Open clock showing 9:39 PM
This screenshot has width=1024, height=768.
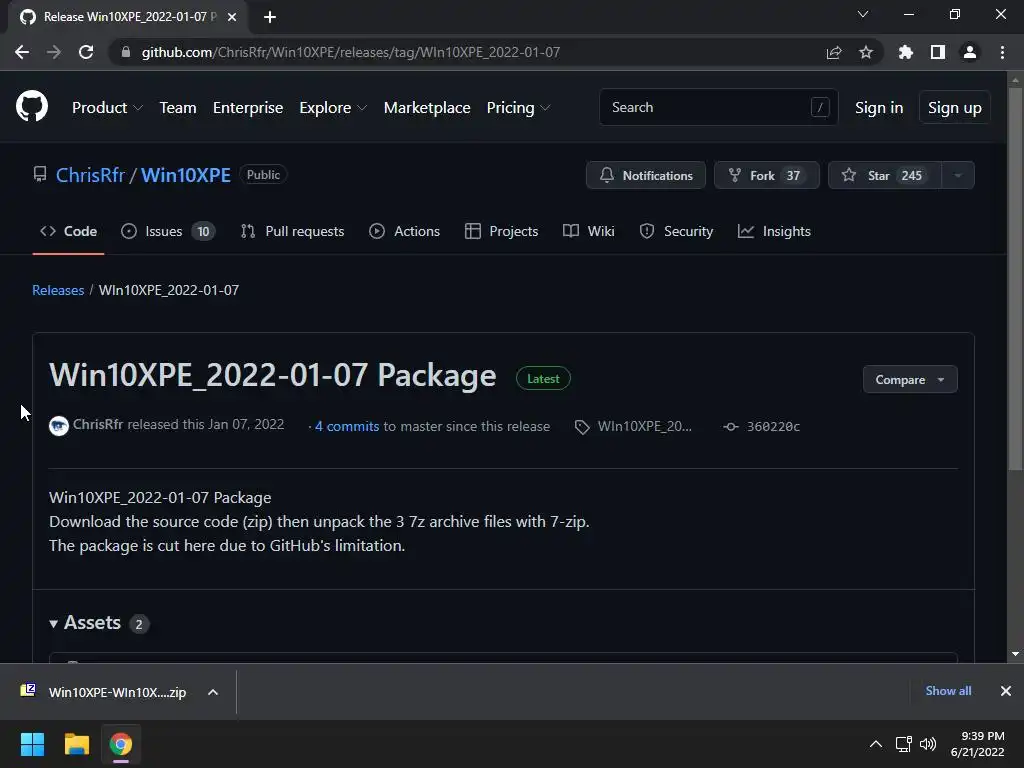(978, 744)
